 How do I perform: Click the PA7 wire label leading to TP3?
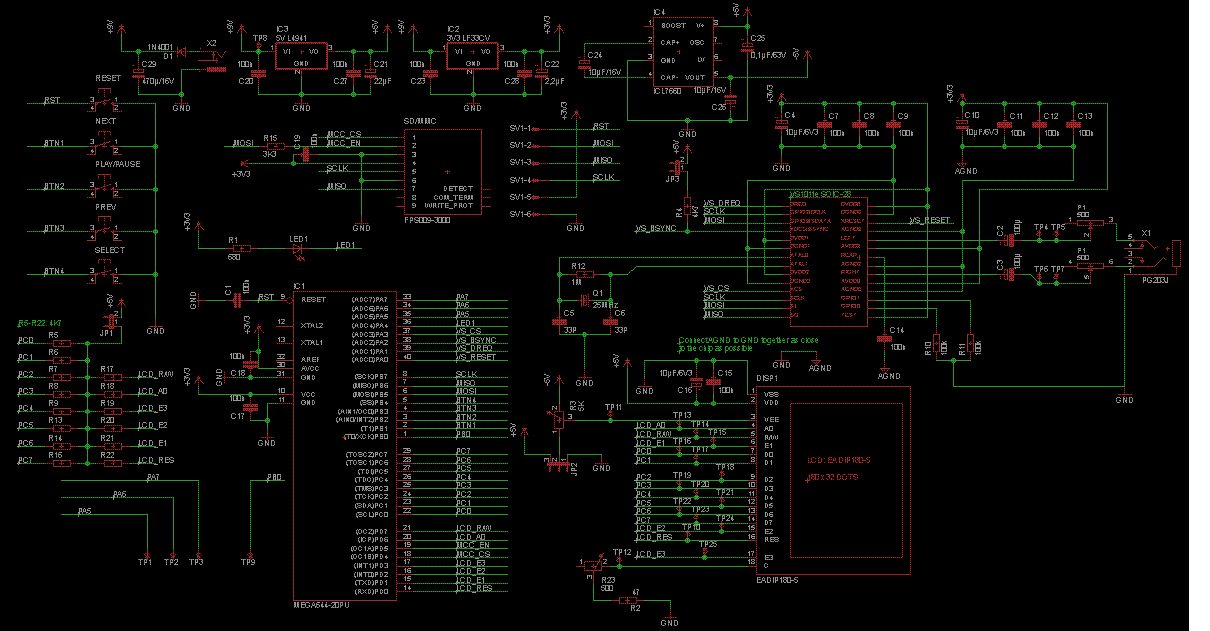click(x=153, y=478)
